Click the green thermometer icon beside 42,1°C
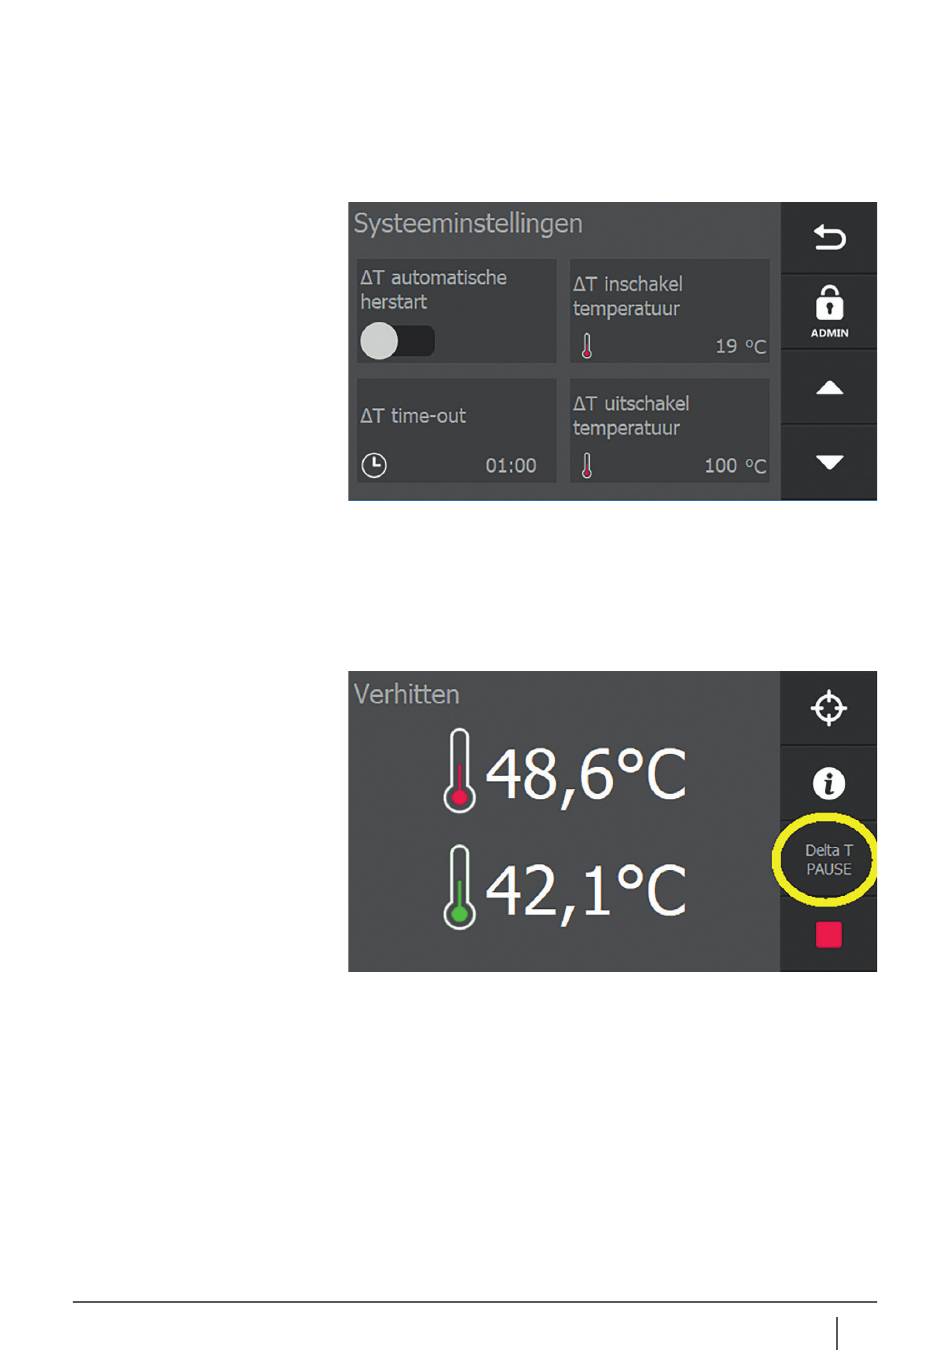Image resolution: width=950 pixels, height=1357 pixels. [459, 887]
